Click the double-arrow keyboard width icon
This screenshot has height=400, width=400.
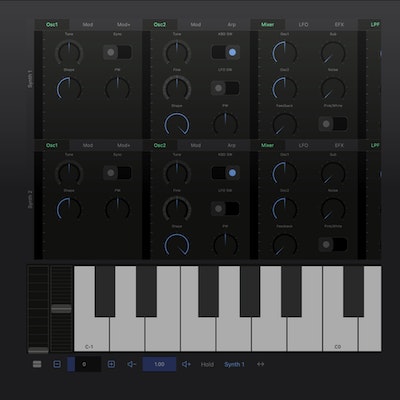(x=261, y=364)
